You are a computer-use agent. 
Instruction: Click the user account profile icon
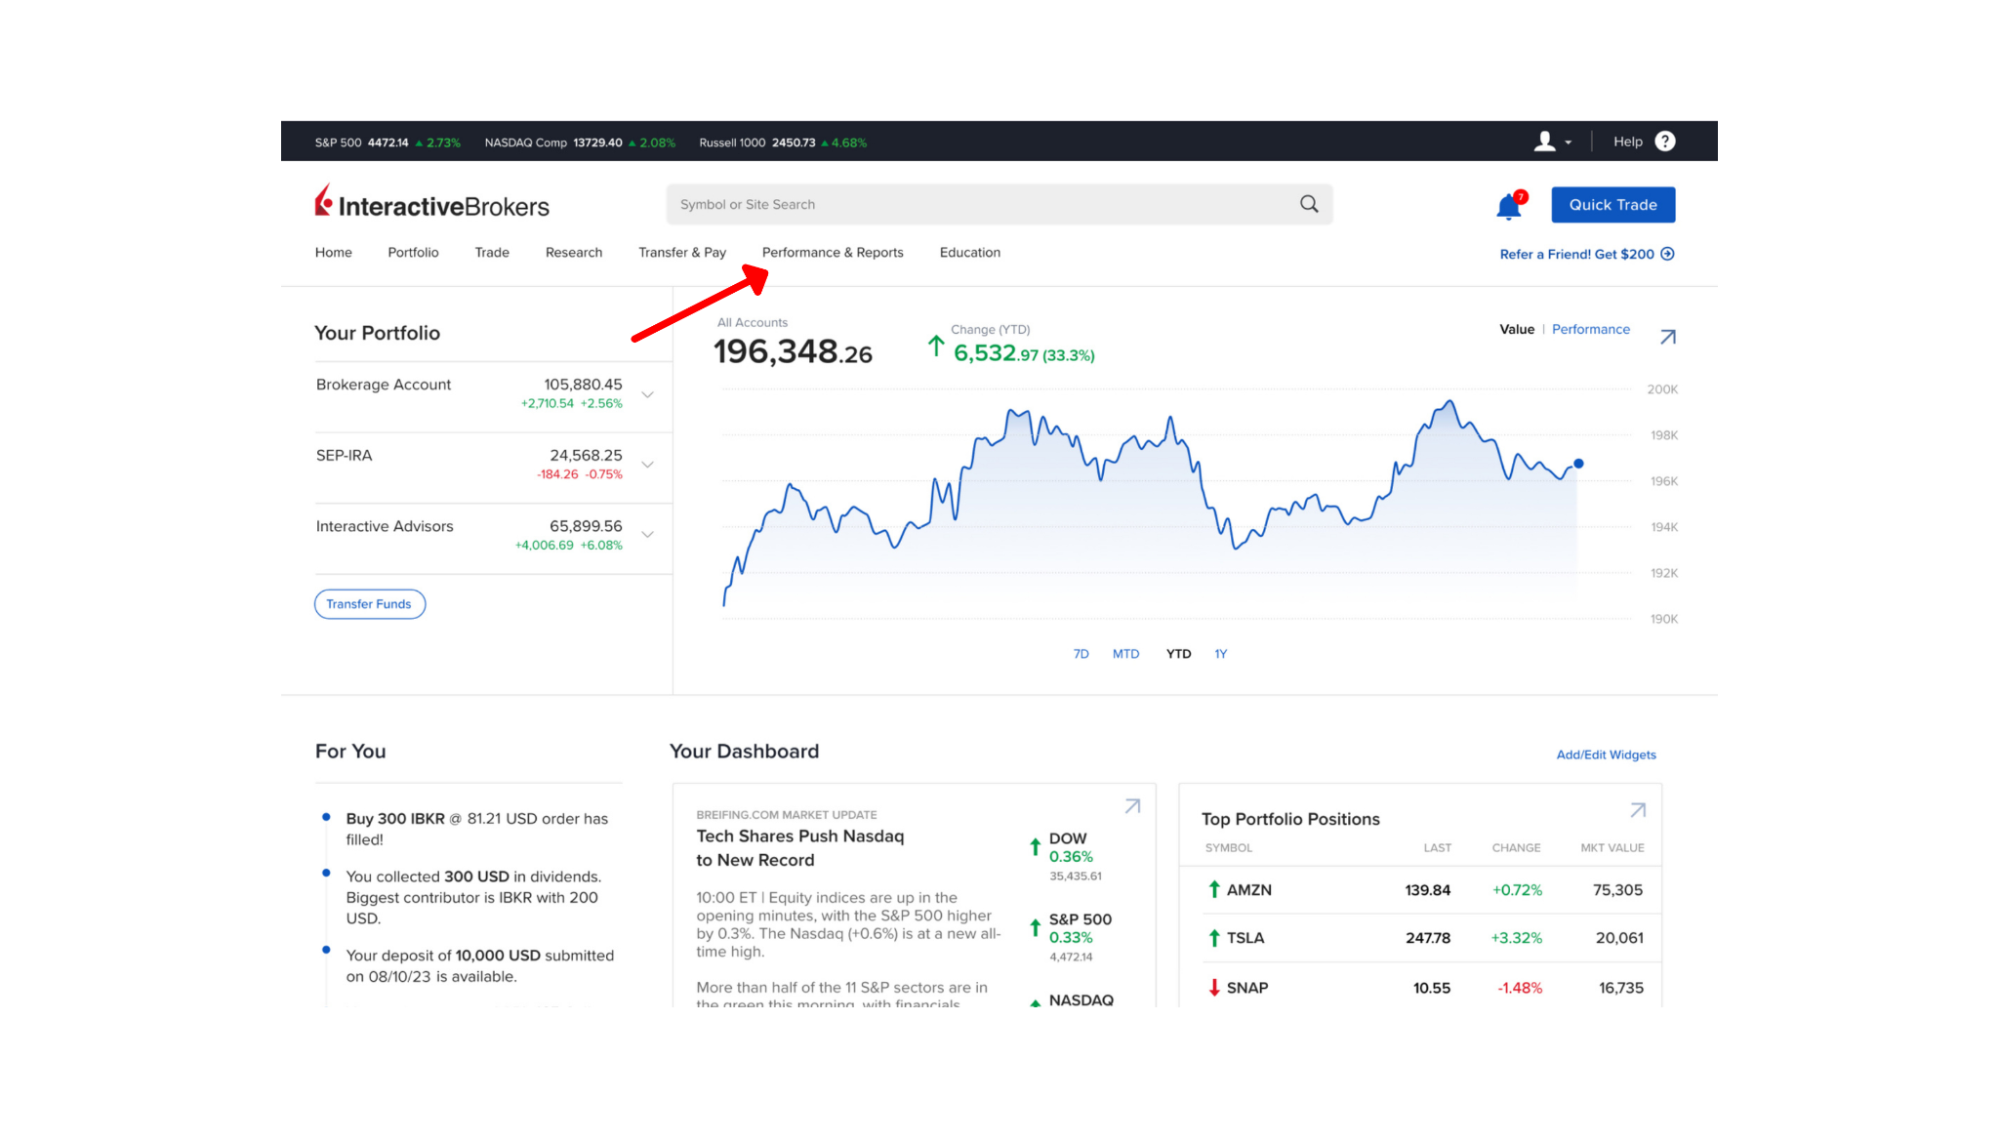coord(1545,141)
